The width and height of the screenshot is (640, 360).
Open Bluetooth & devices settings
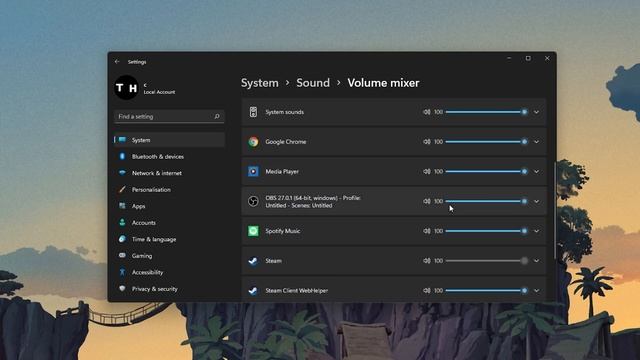point(169,156)
